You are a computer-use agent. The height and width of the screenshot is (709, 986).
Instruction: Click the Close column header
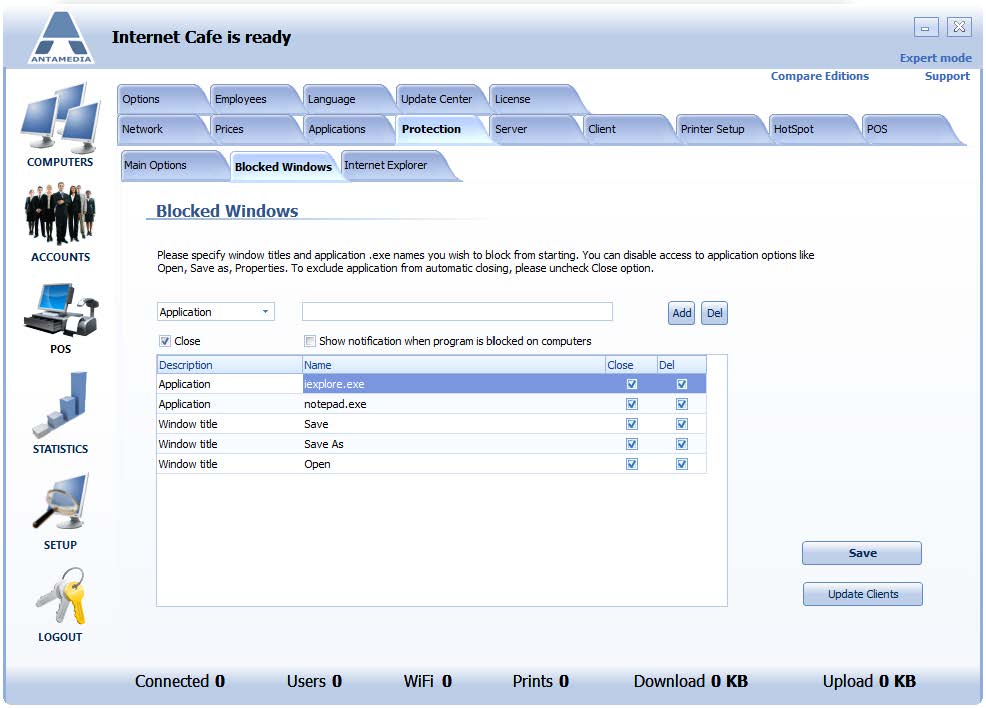coord(631,365)
